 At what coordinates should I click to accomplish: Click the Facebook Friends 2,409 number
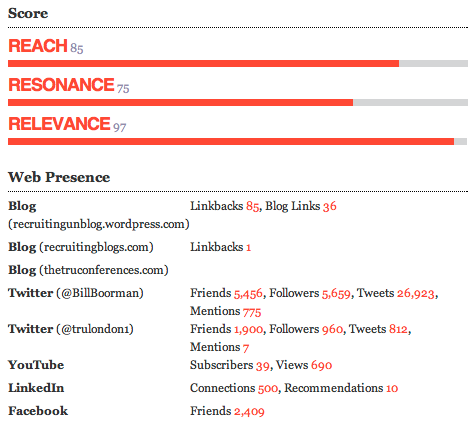[249, 412]
